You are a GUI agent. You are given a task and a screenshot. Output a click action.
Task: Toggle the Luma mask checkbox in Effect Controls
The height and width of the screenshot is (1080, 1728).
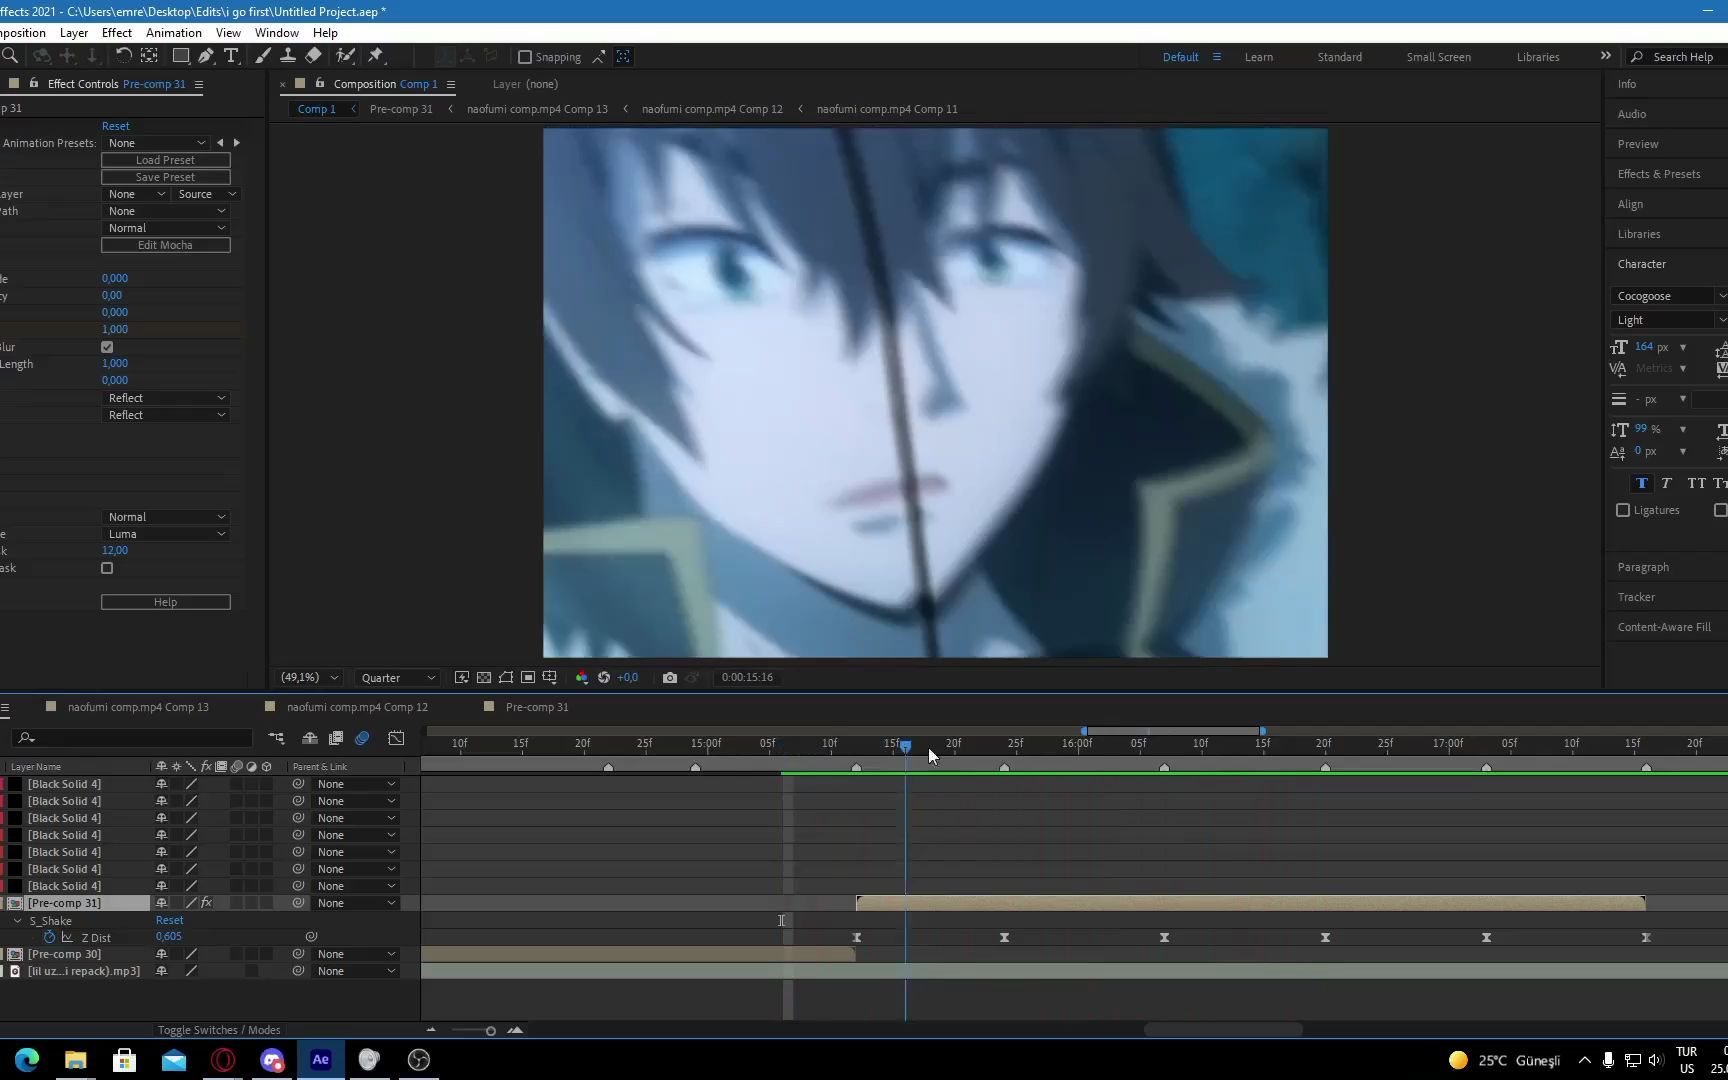(x=107, y=568)
